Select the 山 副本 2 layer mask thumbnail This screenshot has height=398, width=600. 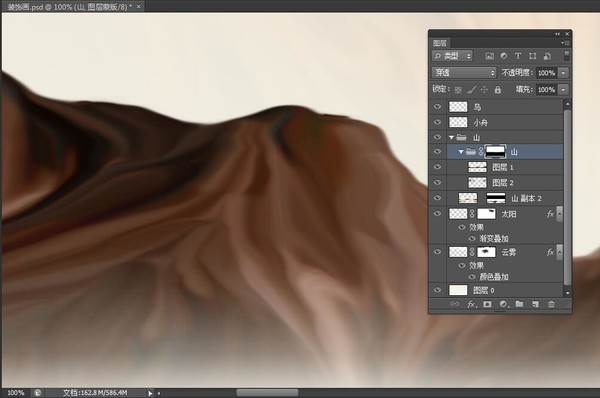pyautogui.click(x=496, y=198)
